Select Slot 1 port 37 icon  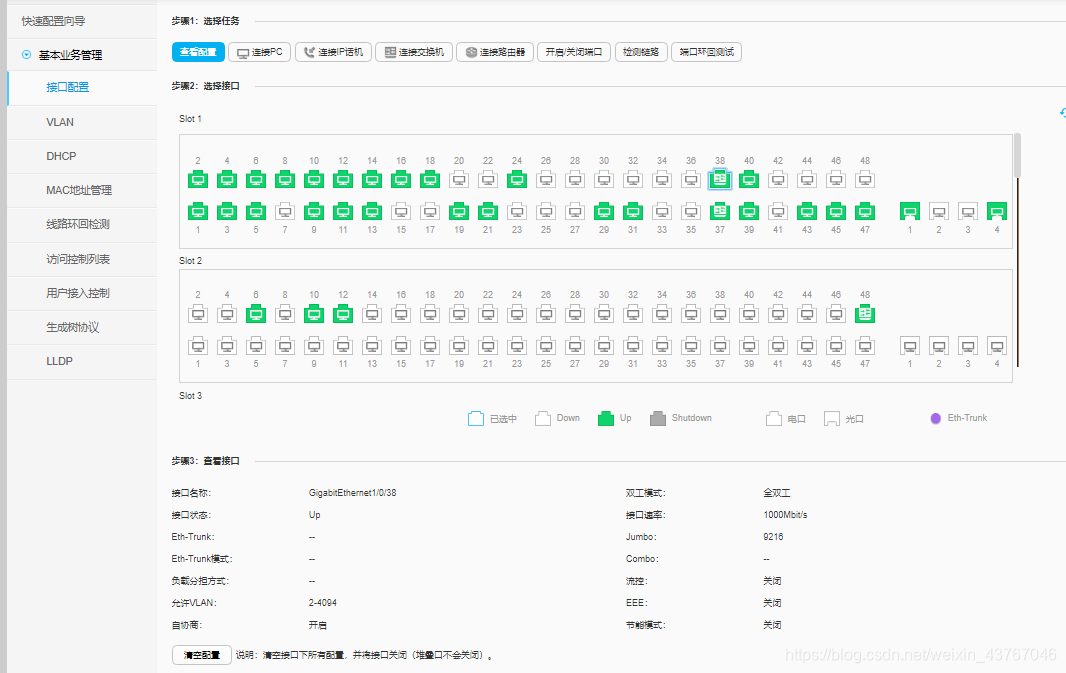coord(719,211)
